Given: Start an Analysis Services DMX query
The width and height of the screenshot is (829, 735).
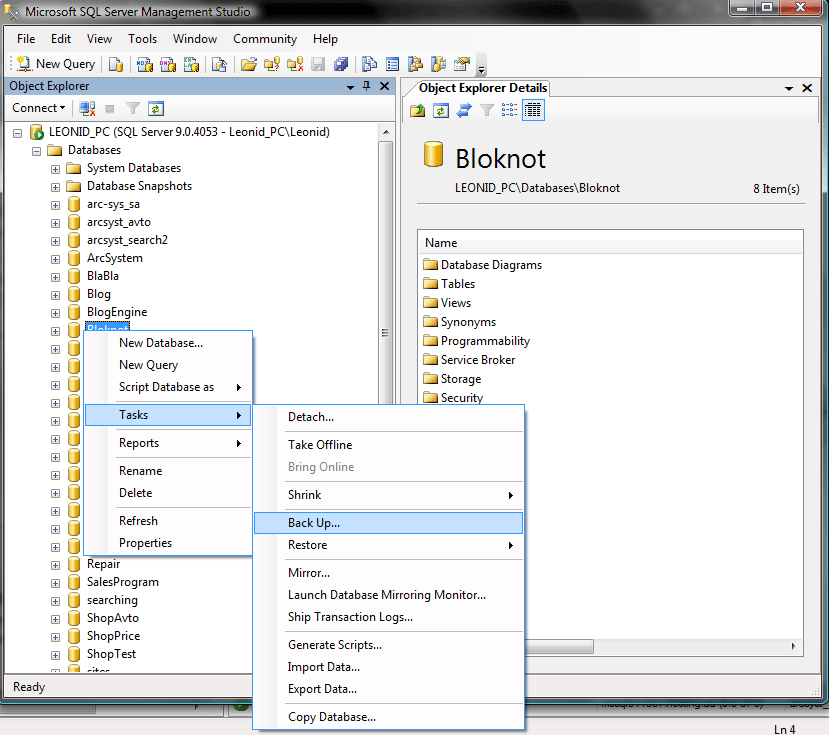Looking at the screenshot, I should click(x=168, y=65).
